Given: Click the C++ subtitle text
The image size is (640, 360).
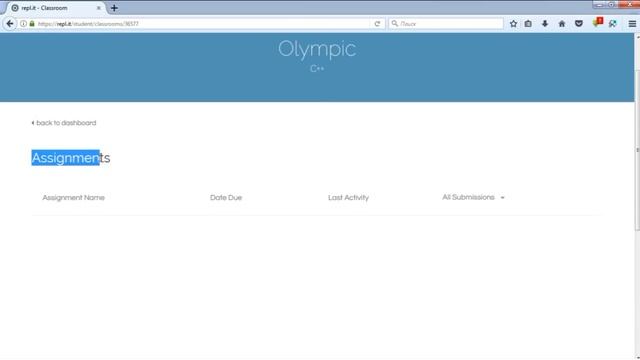Looking at the screenshot, I should point(317,69).
